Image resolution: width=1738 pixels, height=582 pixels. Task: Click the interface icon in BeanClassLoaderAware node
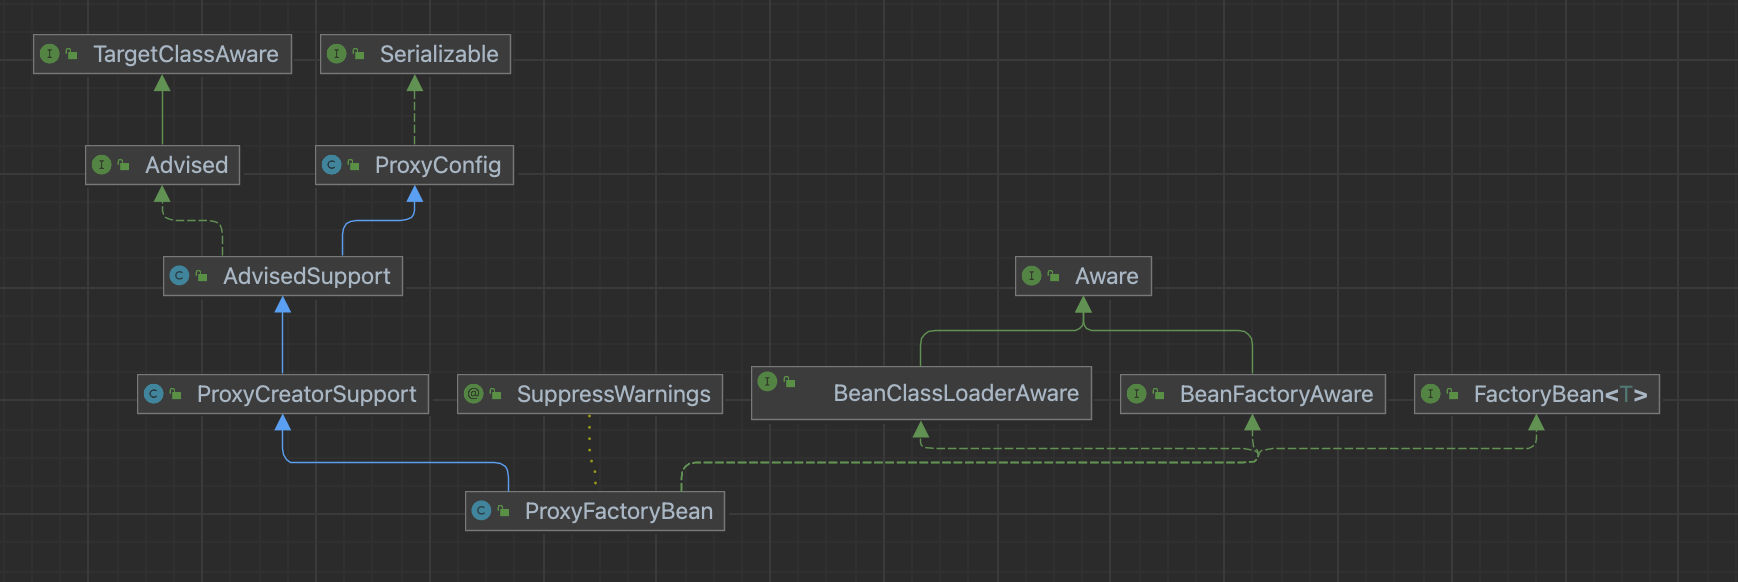pos(767,381)
